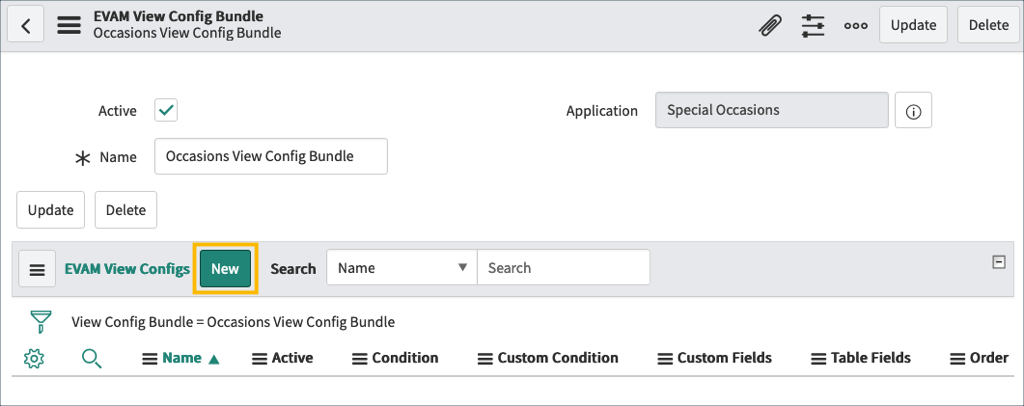Screen dimensions: 1024x406
Task: Sort by Custom Condition column header
Action: 558,358
